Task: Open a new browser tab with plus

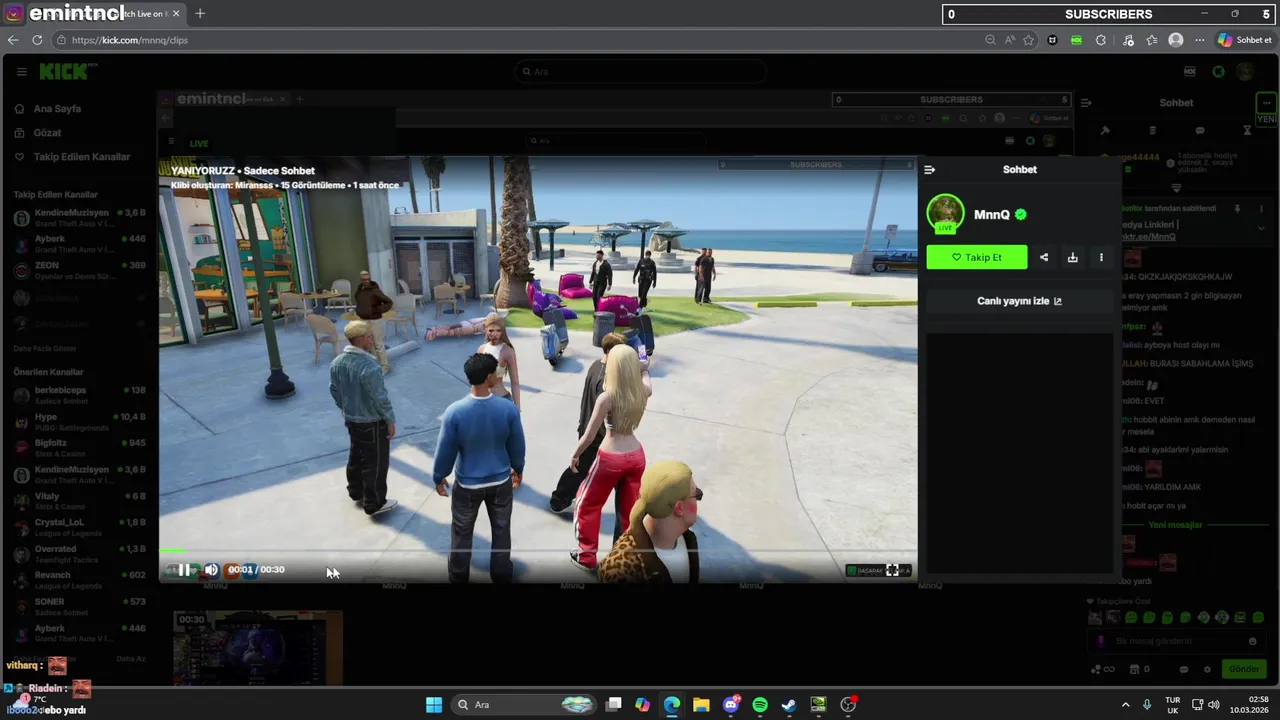Action: (x=200, y=14)
